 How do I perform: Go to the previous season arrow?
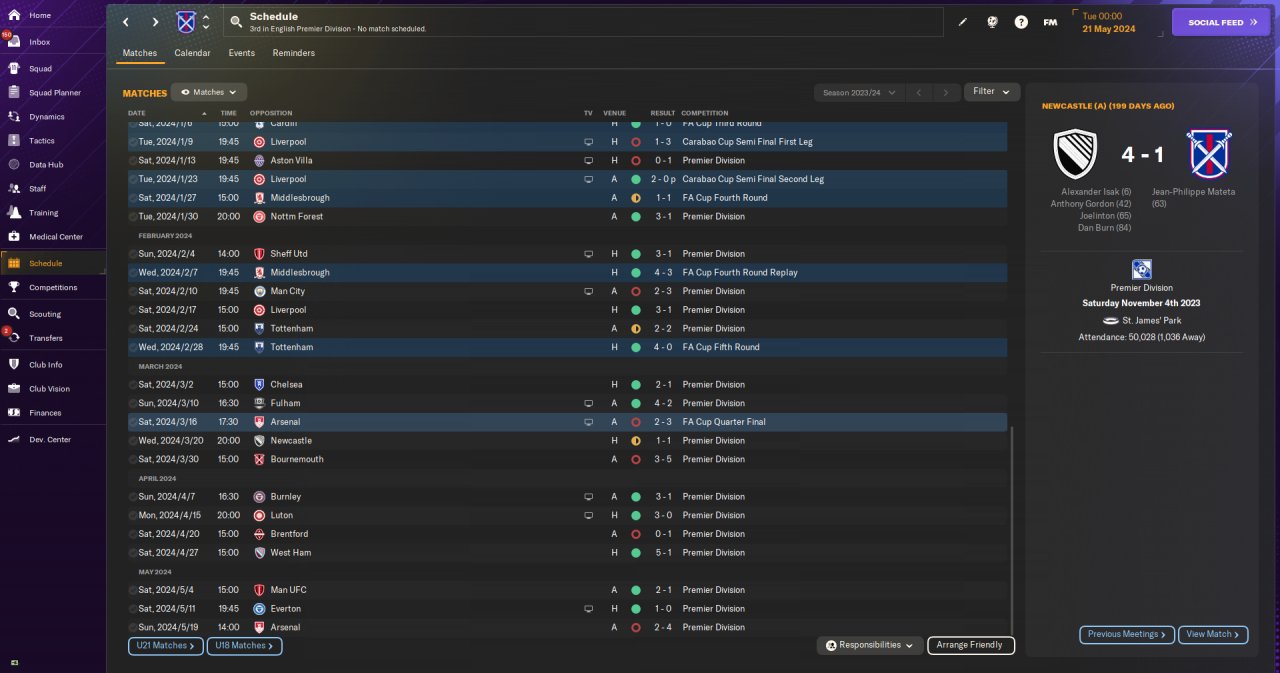tap(919, 92)
